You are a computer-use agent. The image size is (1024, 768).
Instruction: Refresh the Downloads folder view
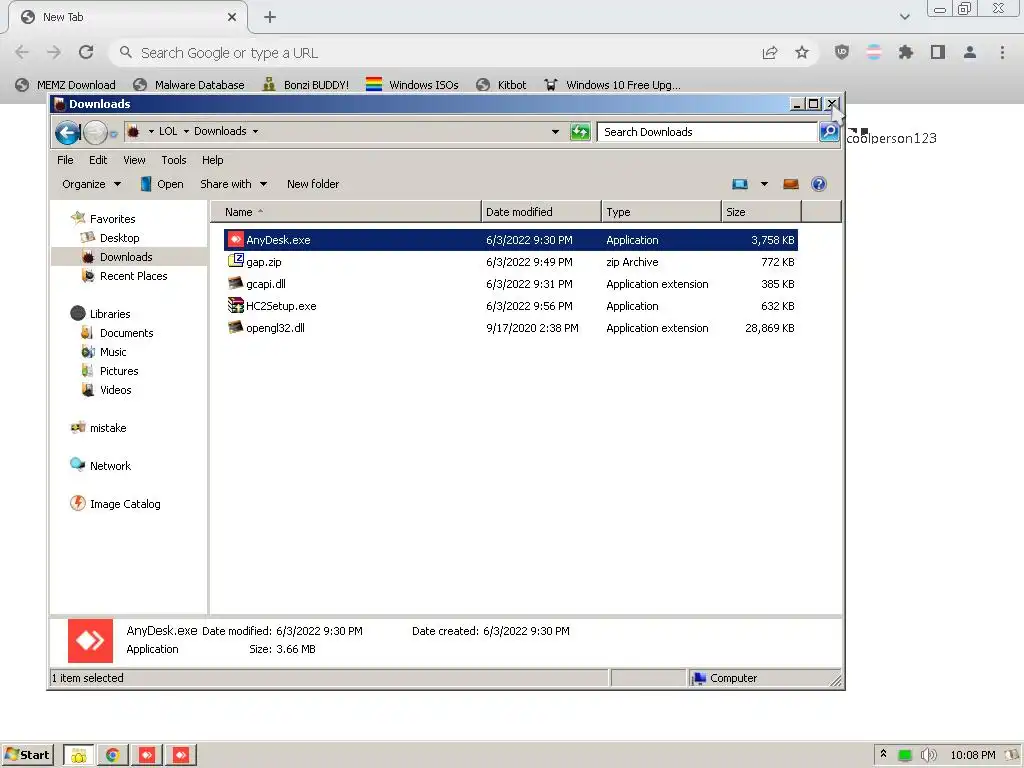pos(580,132)
